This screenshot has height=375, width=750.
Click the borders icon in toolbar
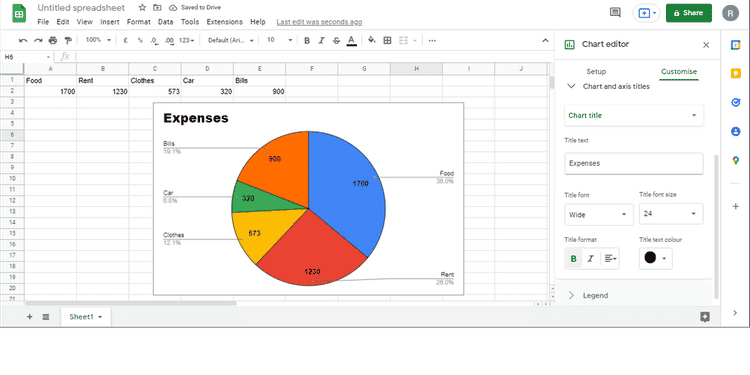point(387,41)
